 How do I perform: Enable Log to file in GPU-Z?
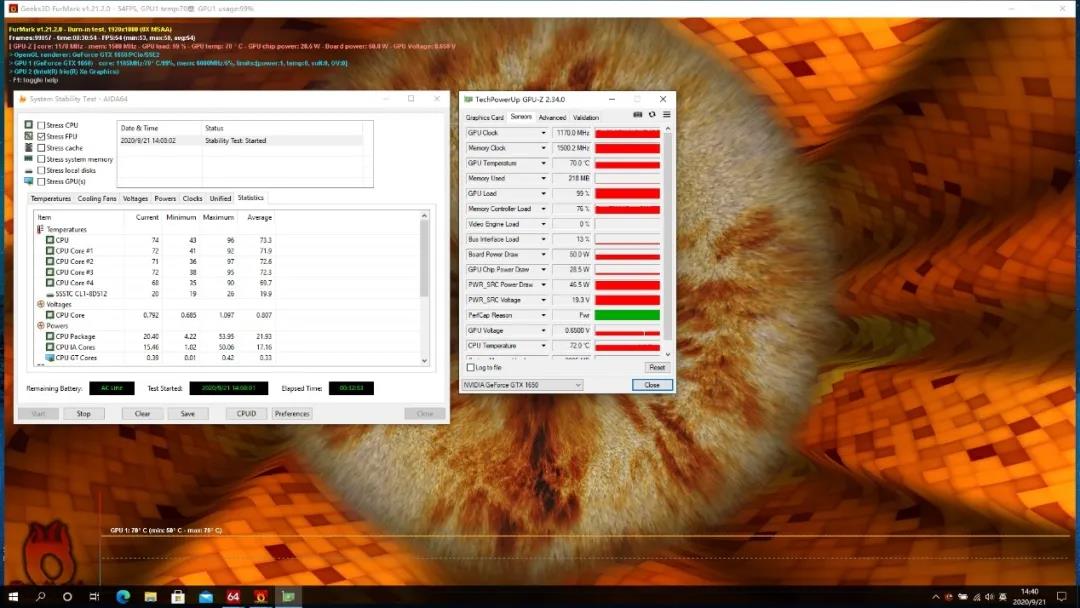coord(471,368)
